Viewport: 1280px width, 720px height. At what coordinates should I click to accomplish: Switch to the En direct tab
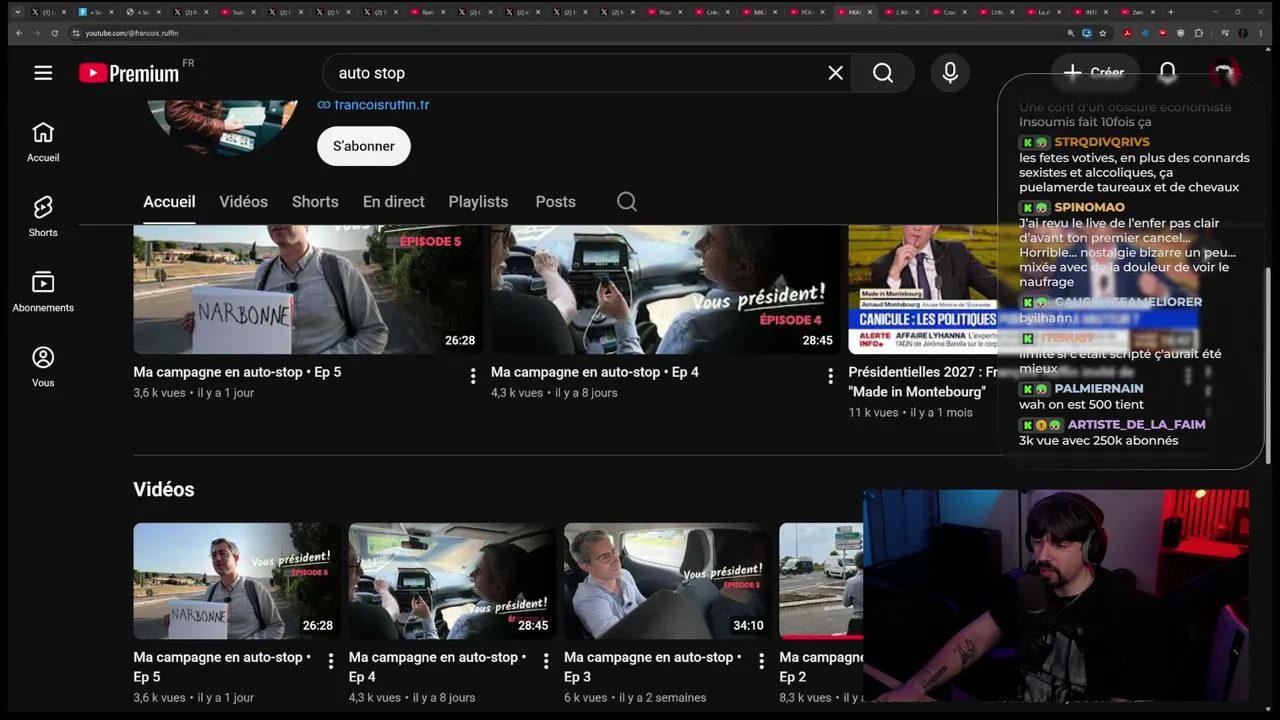click(393, 201)
